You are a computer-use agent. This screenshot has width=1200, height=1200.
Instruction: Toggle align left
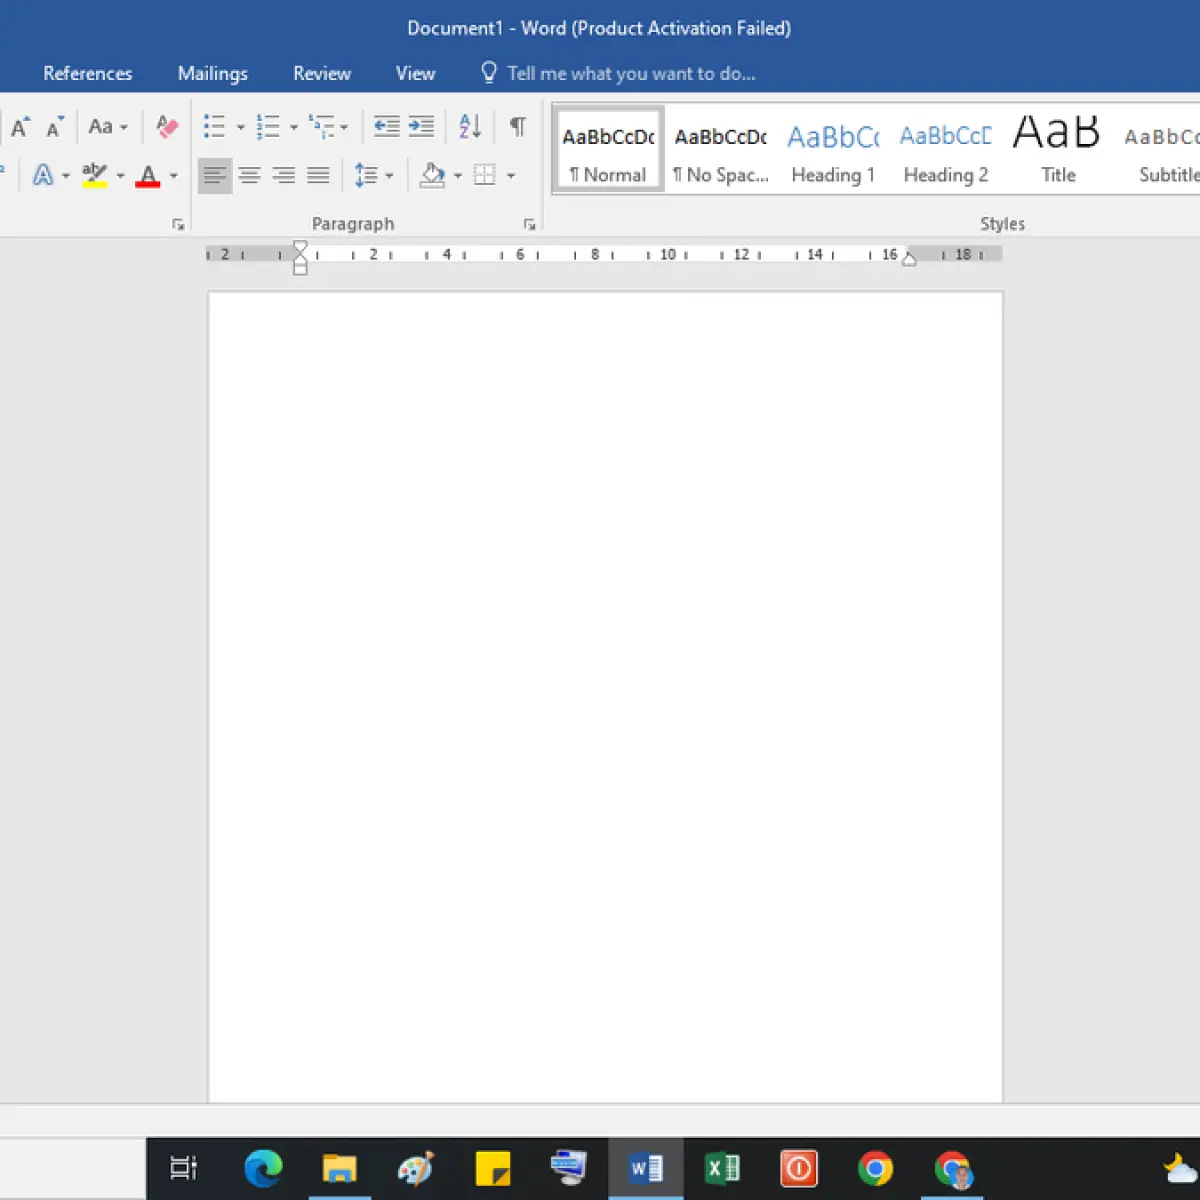214,176
